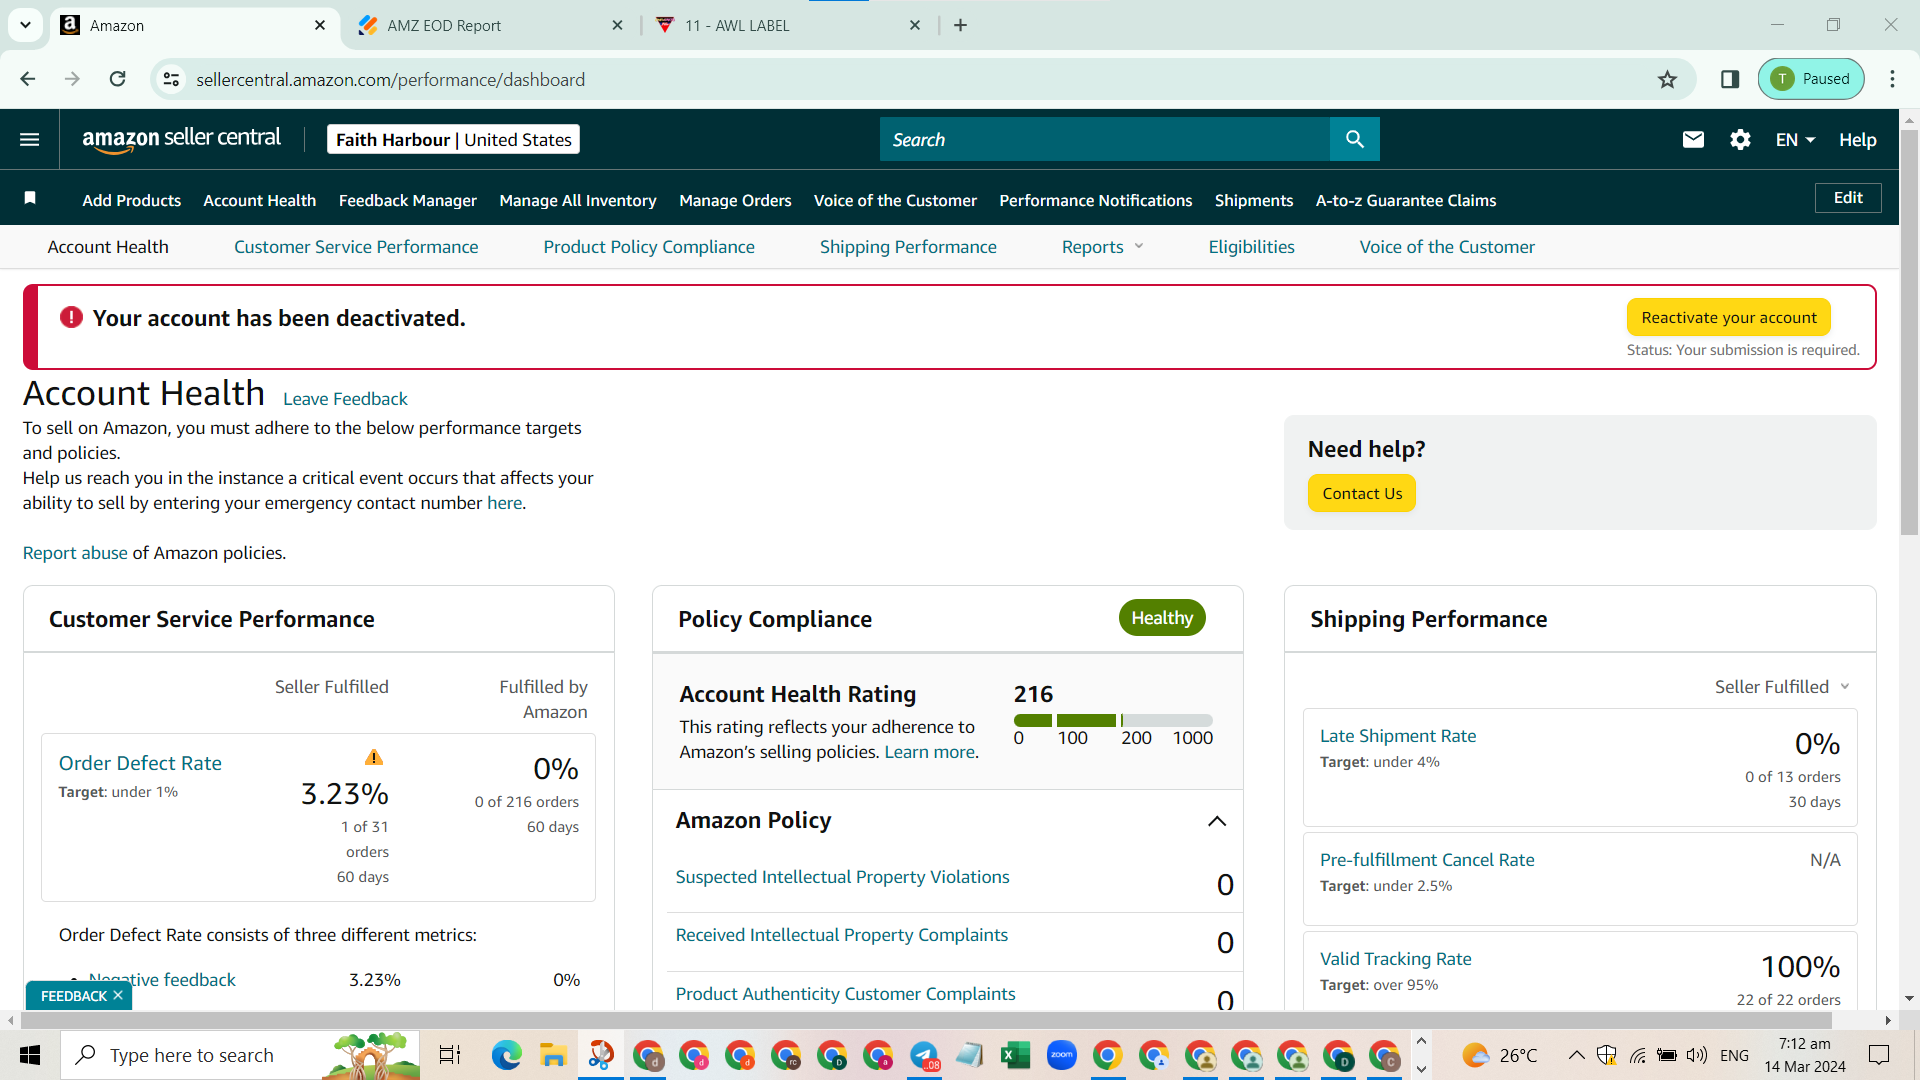Open Late Shipment Rate link
The height and width of the screenshot is (1080, 1920).
(1398, 736)
